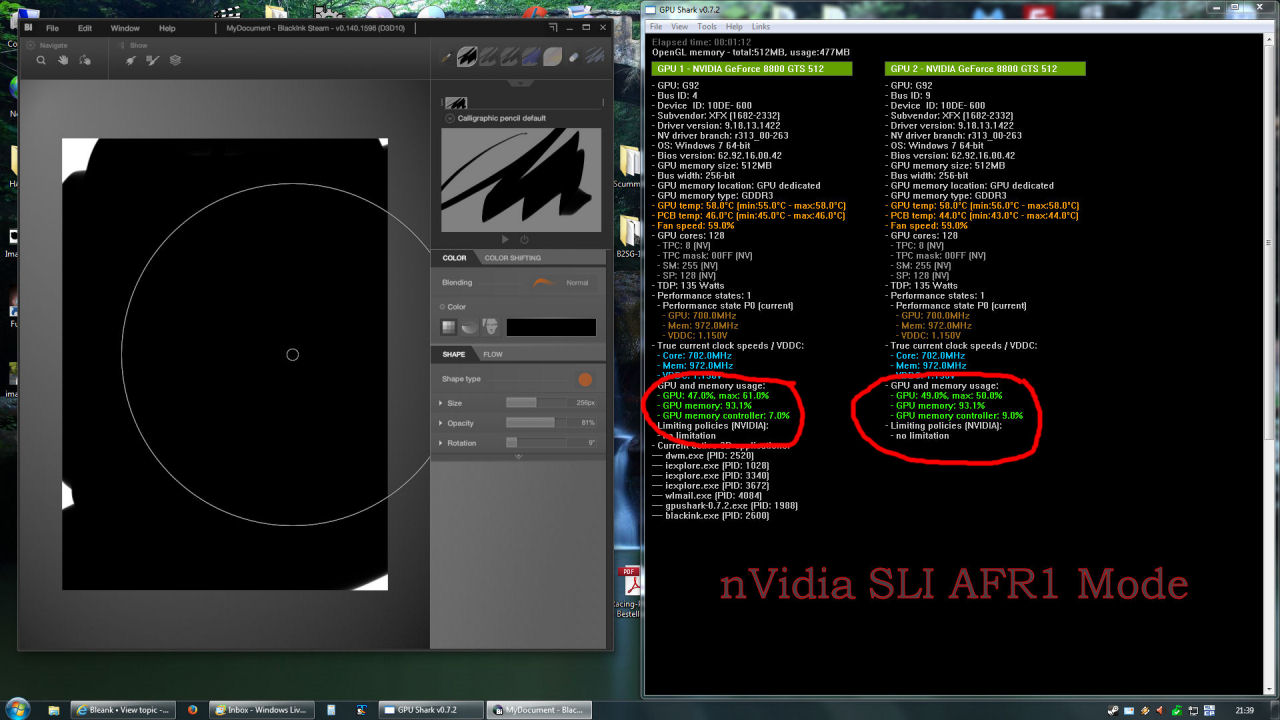Switch to GPU Shark taskbar item
This screenshot has width=1280, height=720.
pos(431,710)
